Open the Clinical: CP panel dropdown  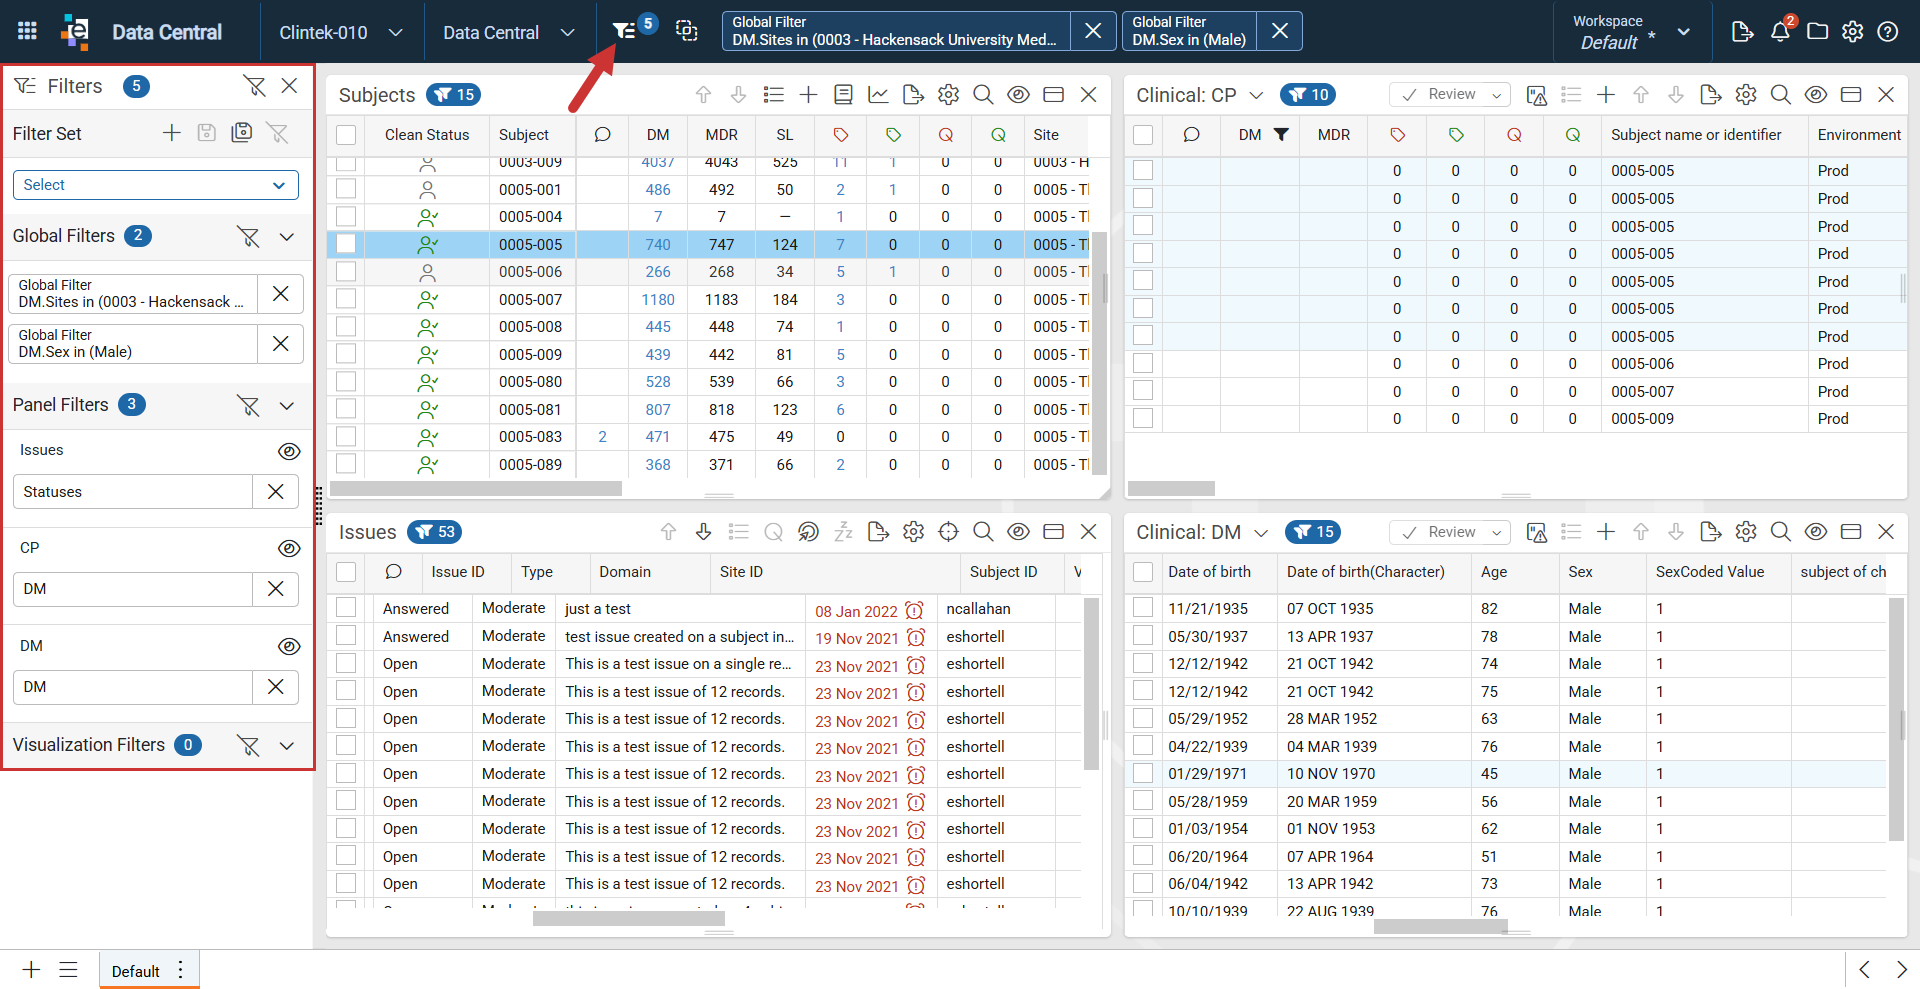1257,95
